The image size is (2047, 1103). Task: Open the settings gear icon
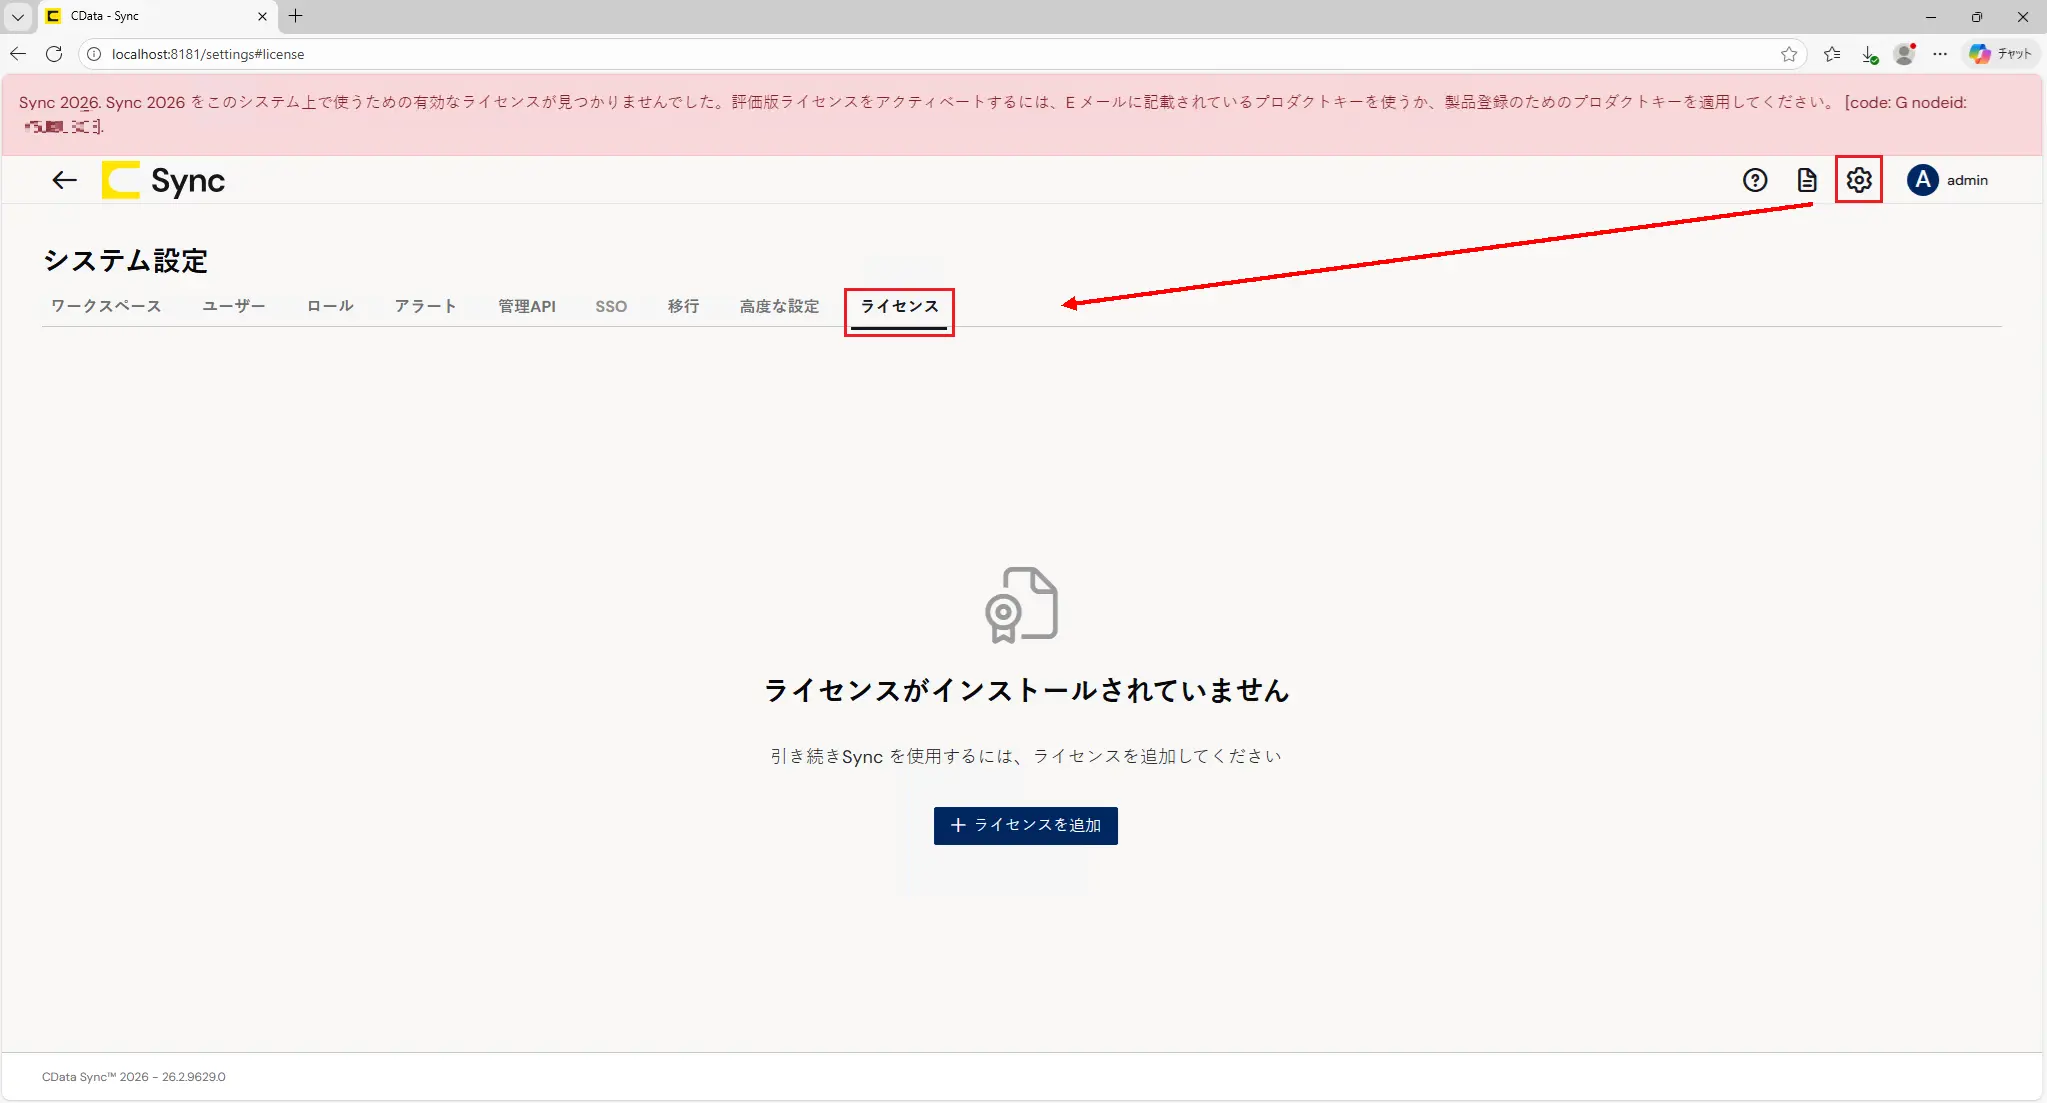pyautogui.click(x=1858, y=180)
